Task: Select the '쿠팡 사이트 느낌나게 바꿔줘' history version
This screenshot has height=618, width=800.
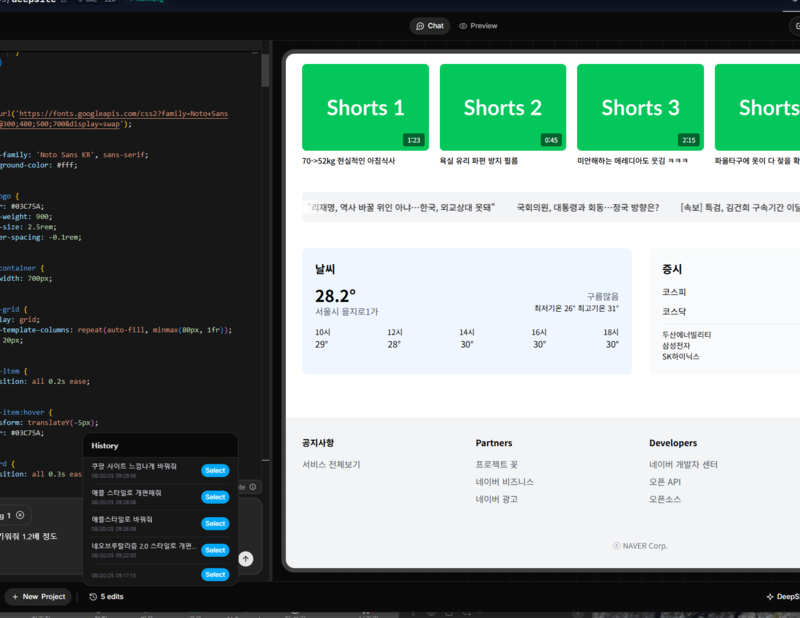Action: 215,471
